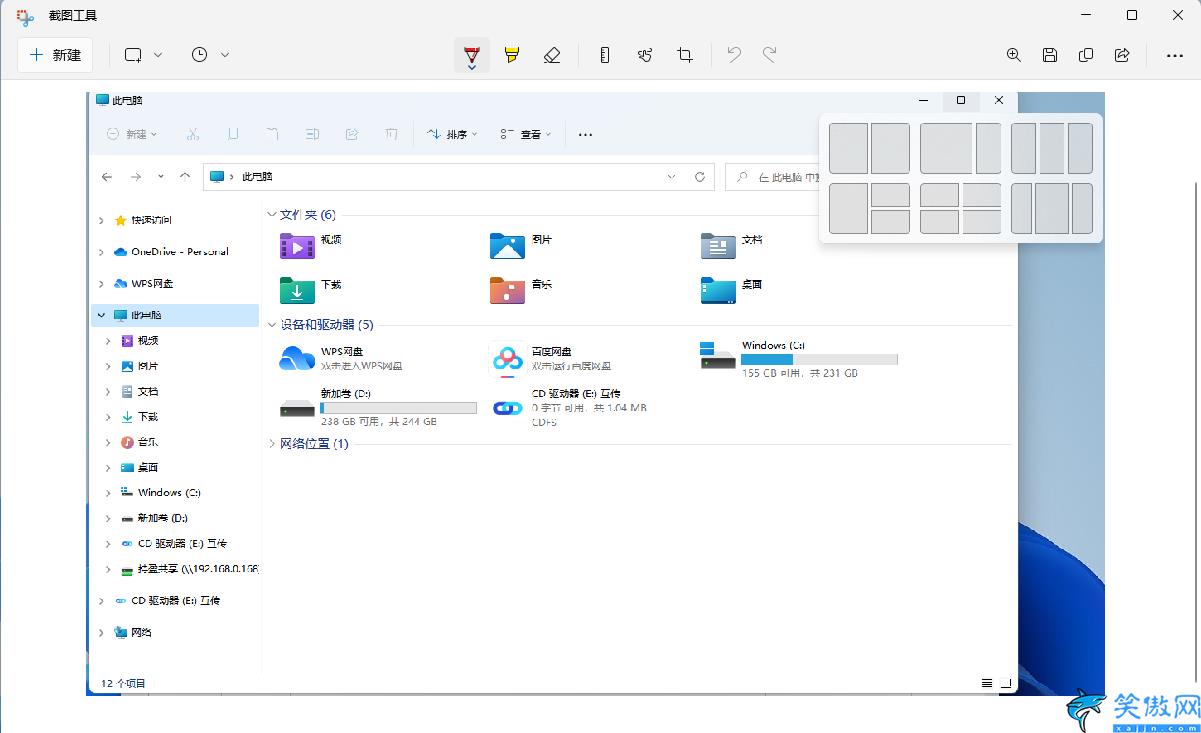Click the Explorer up-one-level arrow
The image size is (1201, 733).
pos(185,176)
